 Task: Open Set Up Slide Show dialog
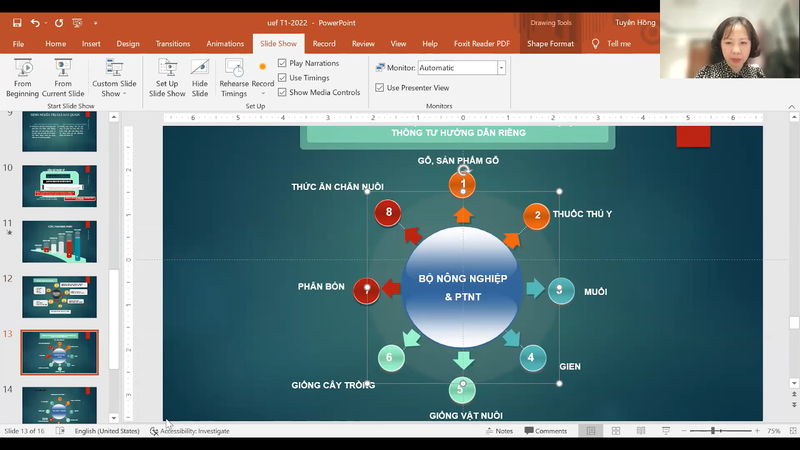point(167,76)
